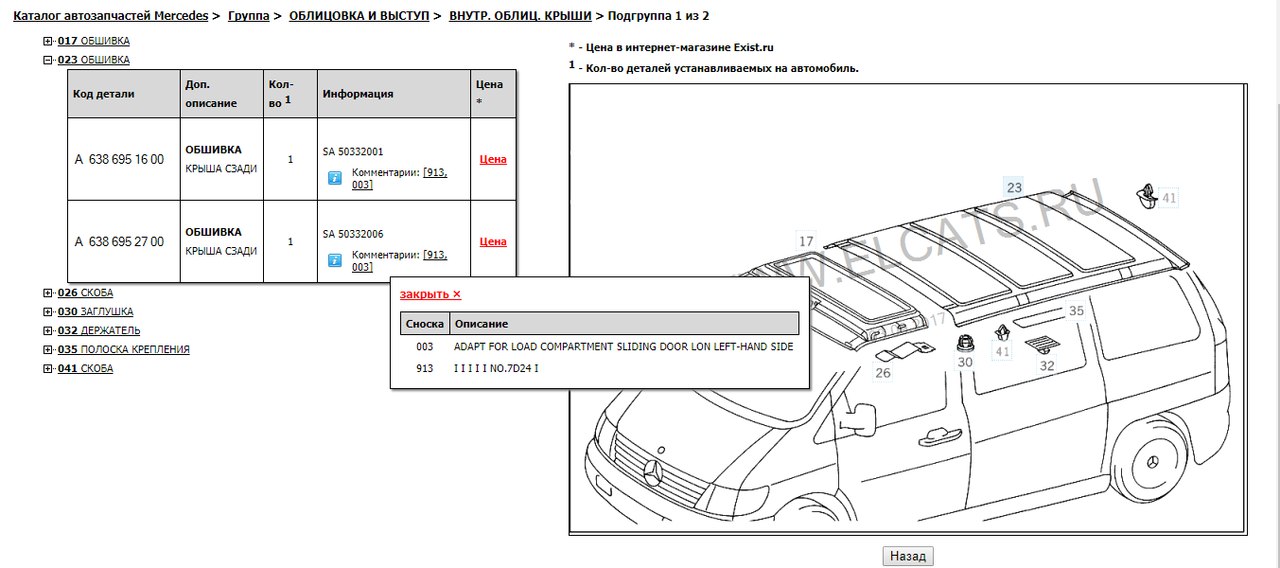Viewport: 1280px width, 568px height.
Task: Click info icon in SA 50332001 row
Action: tap(335, 178)
